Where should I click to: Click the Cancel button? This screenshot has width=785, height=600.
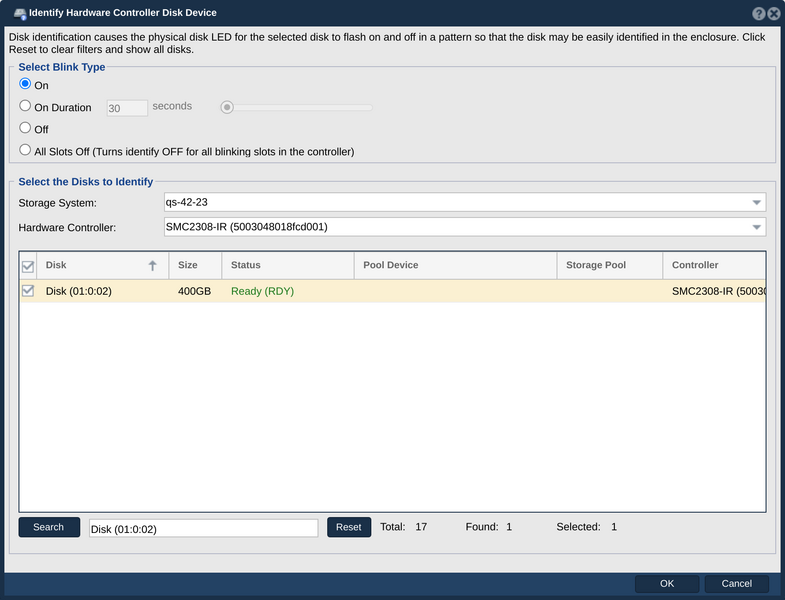tap(736, 583)
